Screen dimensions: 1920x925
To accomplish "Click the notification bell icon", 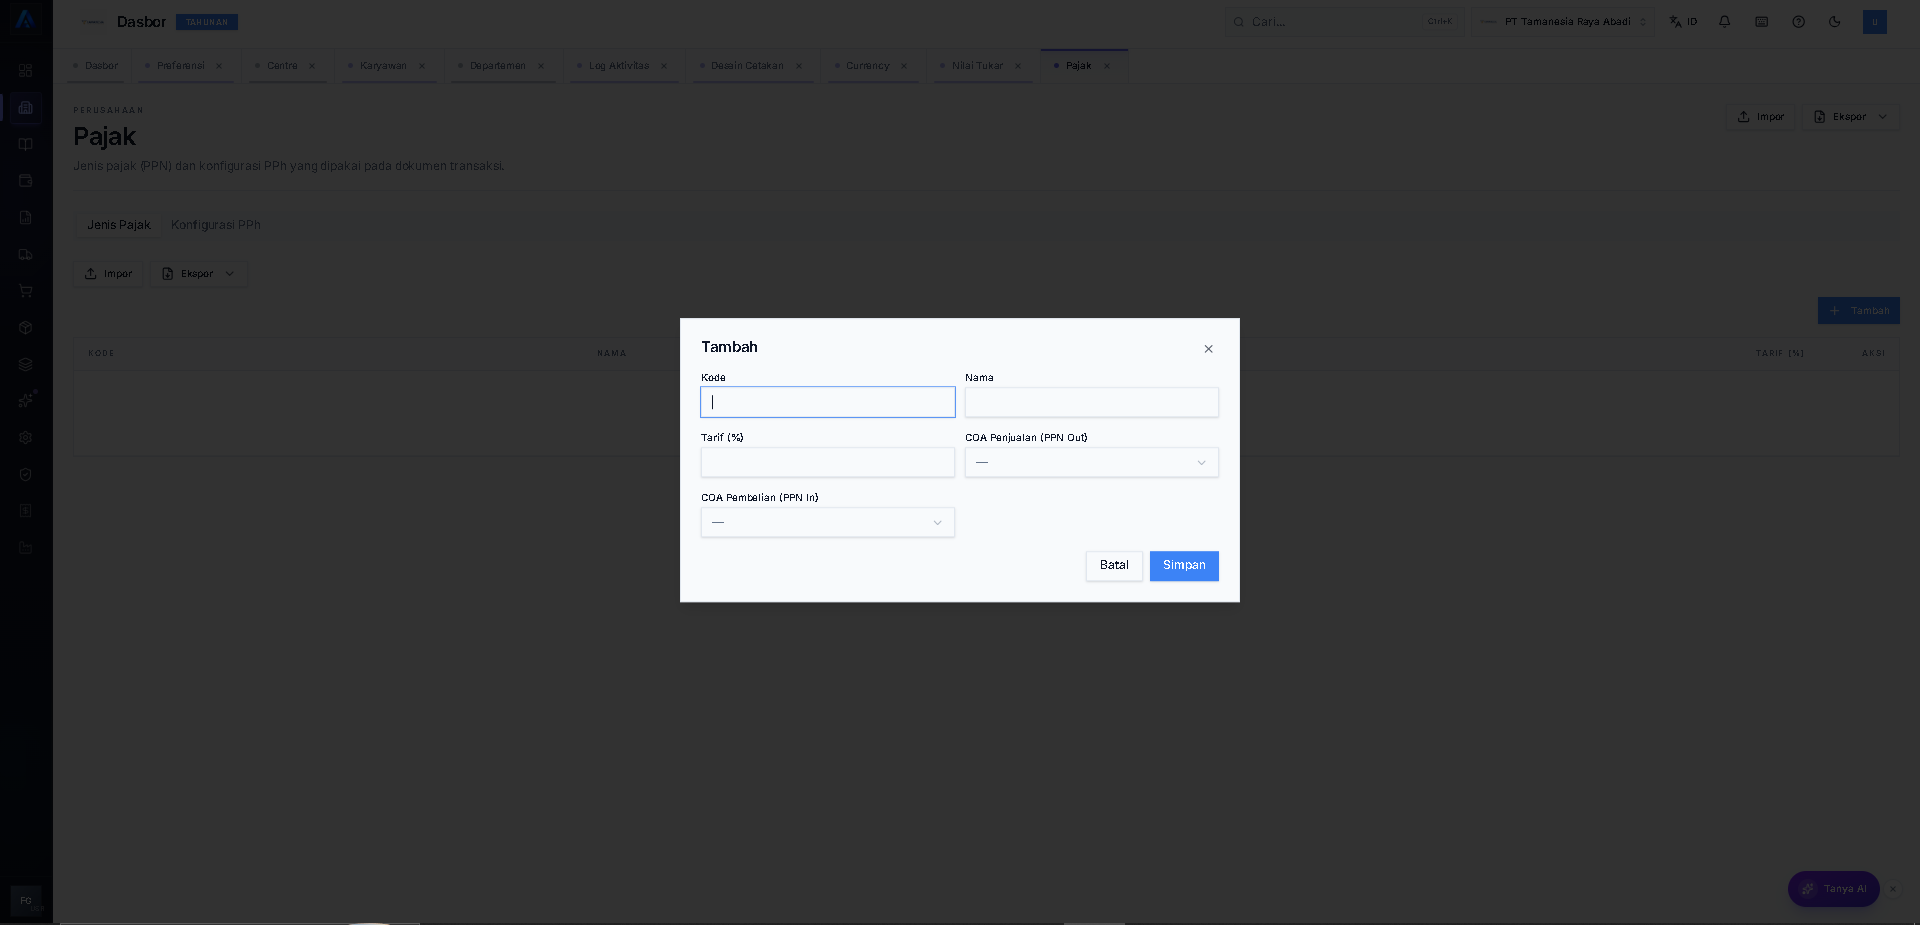I will (x=1724, y=21).
